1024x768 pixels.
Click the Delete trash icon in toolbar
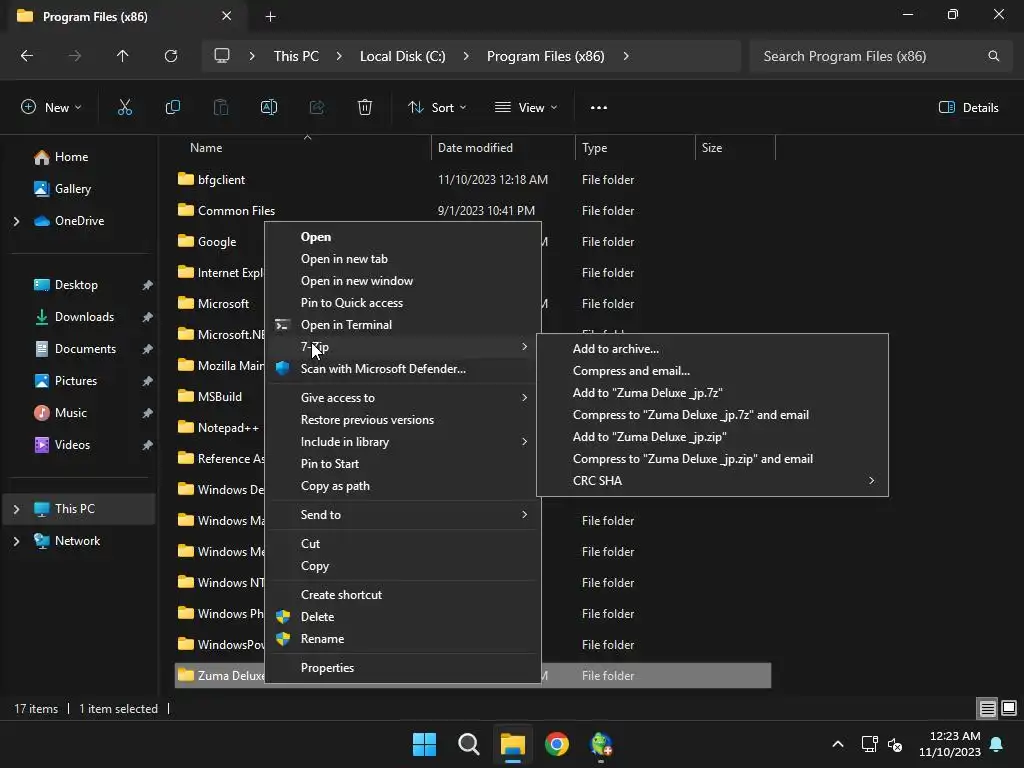365,108
